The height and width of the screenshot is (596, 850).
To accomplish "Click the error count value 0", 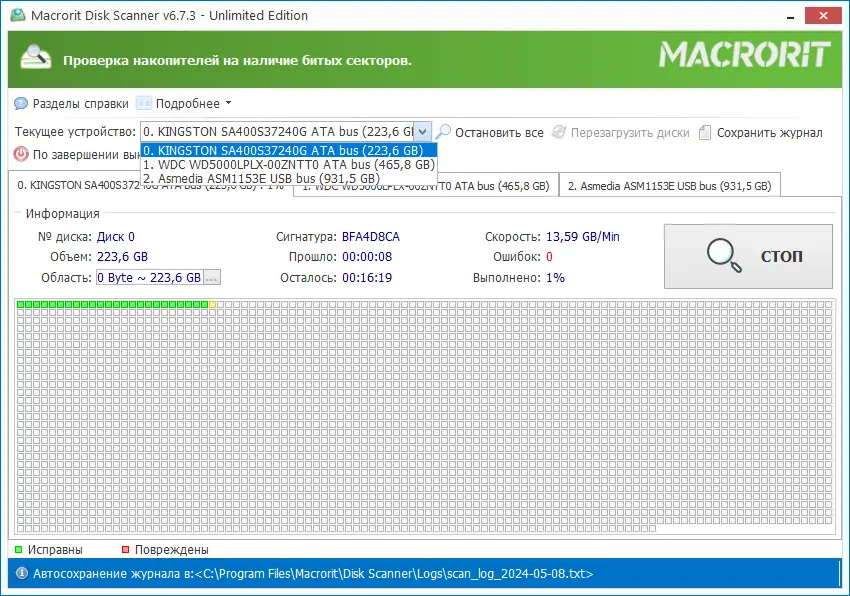I will coord(549,257).
